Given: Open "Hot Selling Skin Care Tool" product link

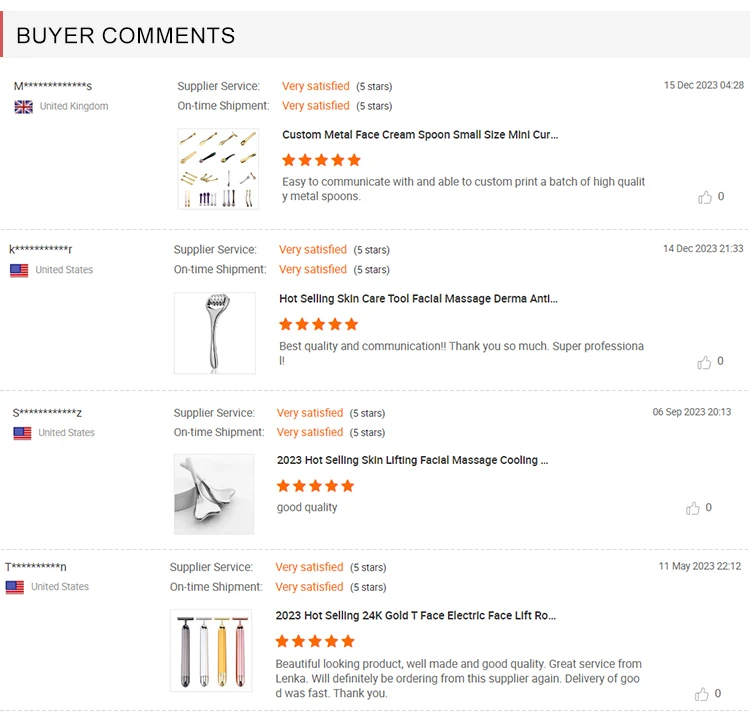Looking at the screenshot, I should [x=418, y=298].
